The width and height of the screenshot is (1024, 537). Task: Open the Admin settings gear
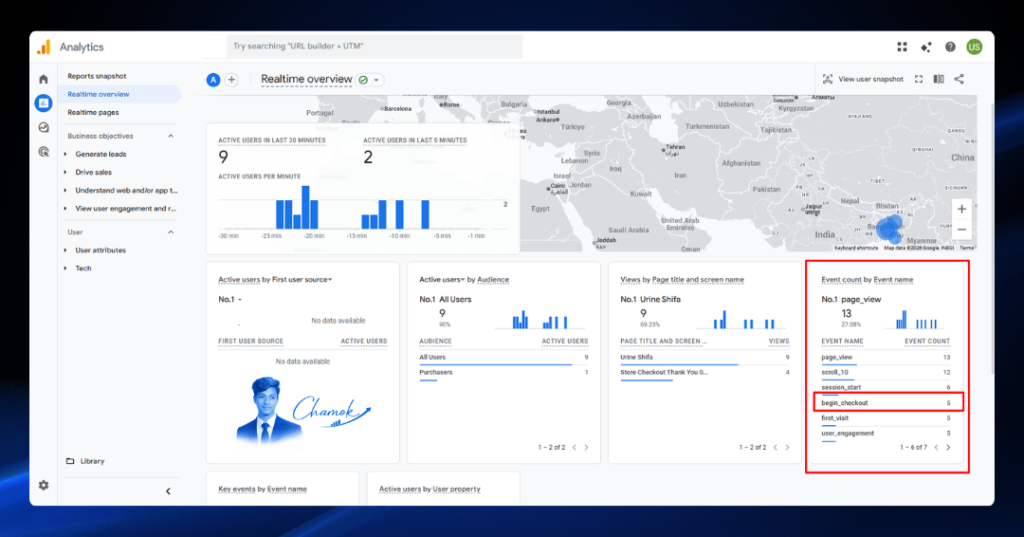coord(44,485)
